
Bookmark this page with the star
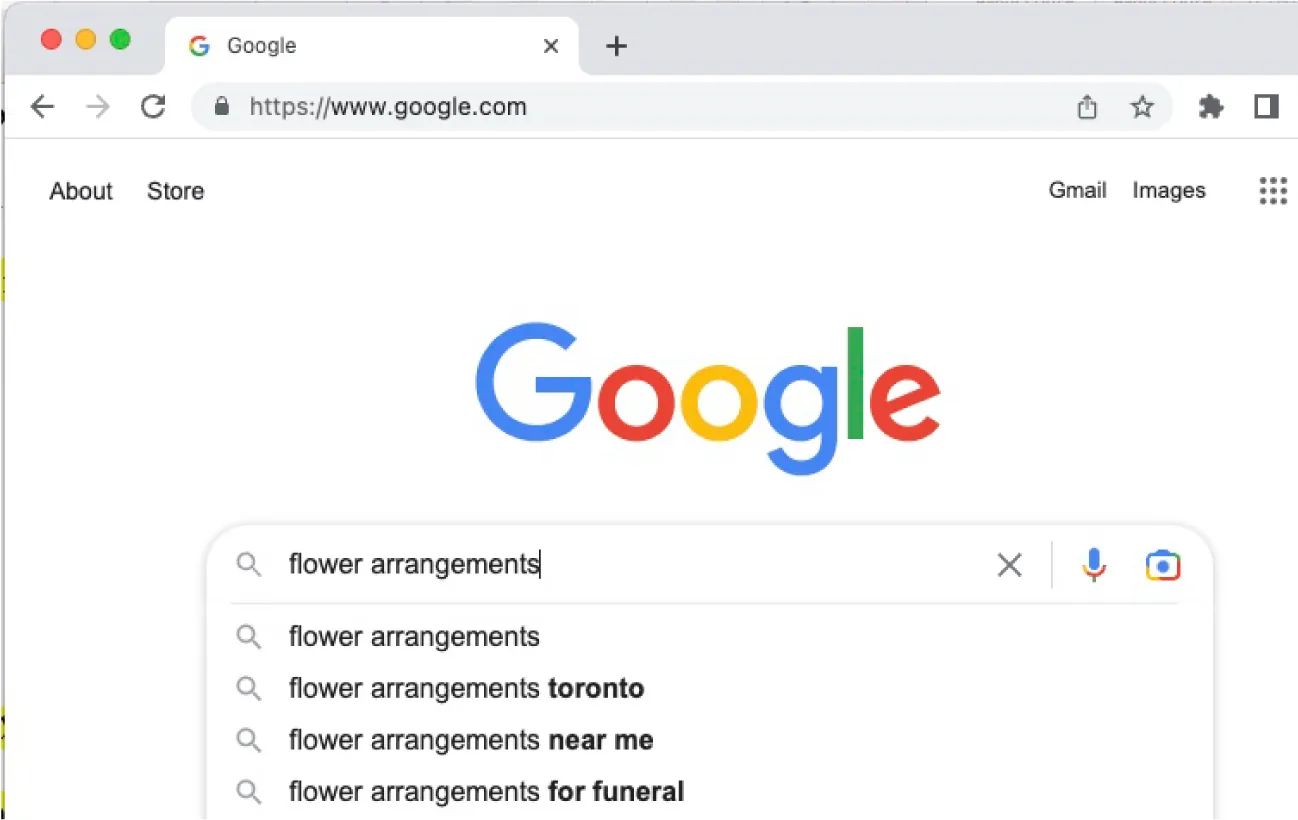point(1142,107)
